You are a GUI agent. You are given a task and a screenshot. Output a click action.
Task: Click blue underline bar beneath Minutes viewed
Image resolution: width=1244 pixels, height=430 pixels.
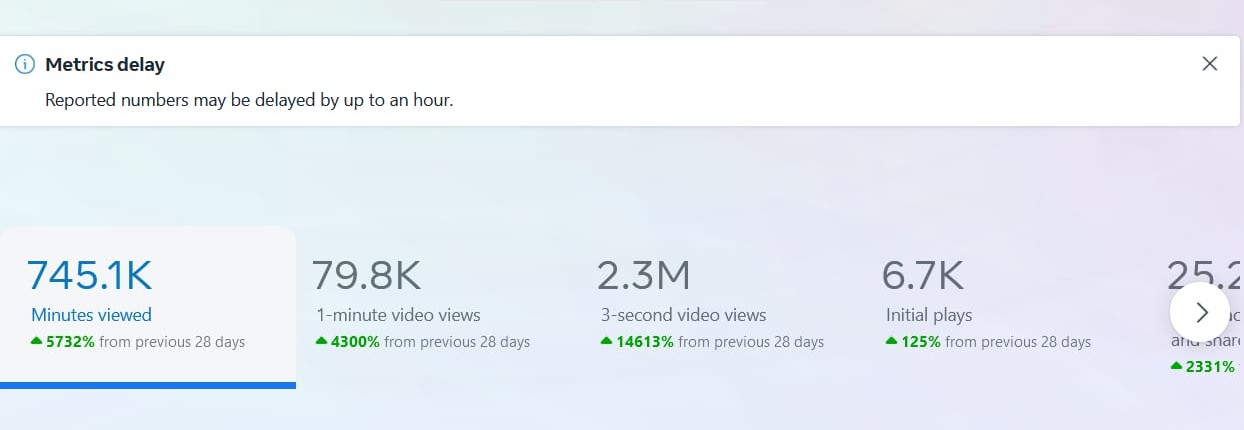point(148,385)
